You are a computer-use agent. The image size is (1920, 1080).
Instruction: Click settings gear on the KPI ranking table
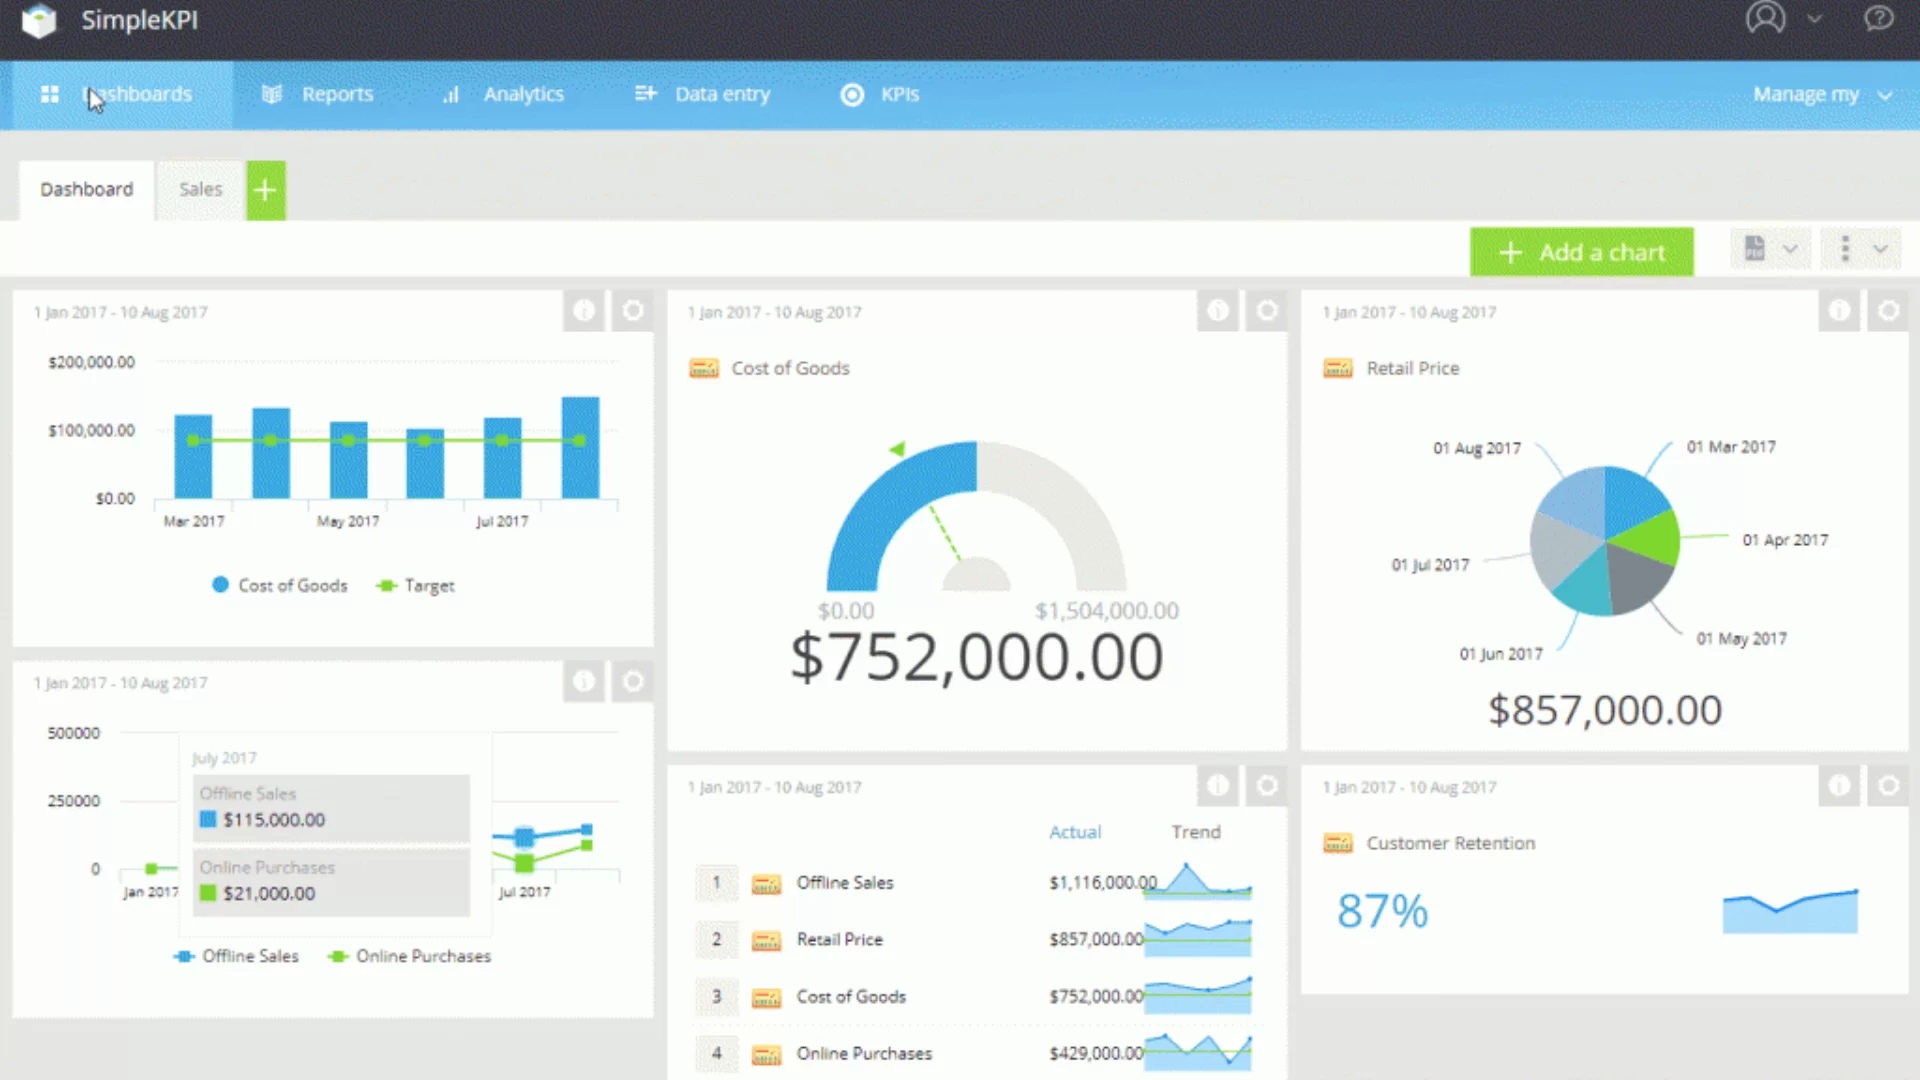pos(1267,786)
